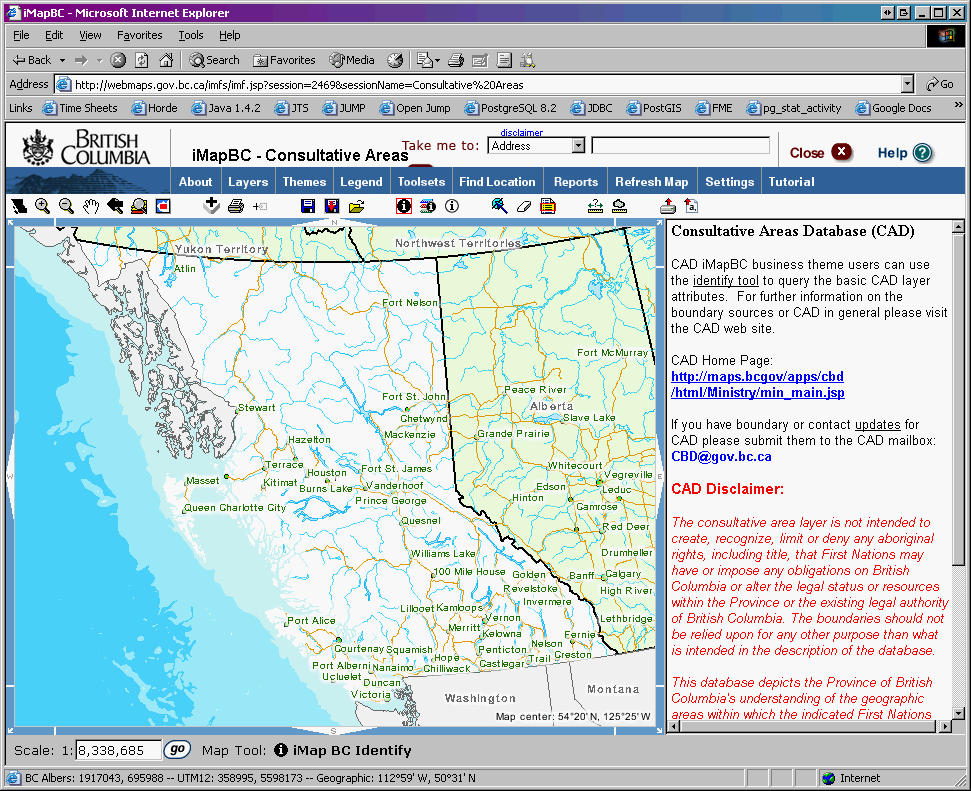Click the layered identify info icon

point(428,206)
